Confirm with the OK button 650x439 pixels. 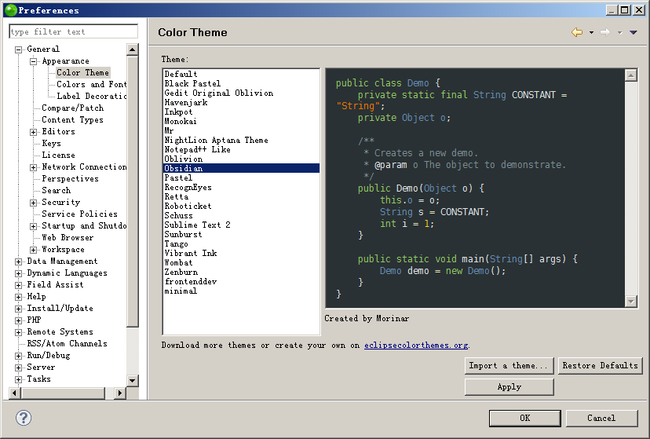coord(525,418)
